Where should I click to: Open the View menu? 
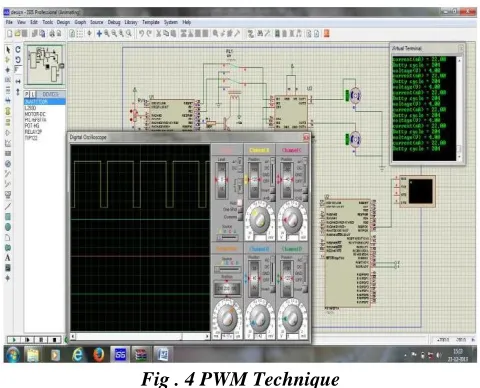(21, 22)
